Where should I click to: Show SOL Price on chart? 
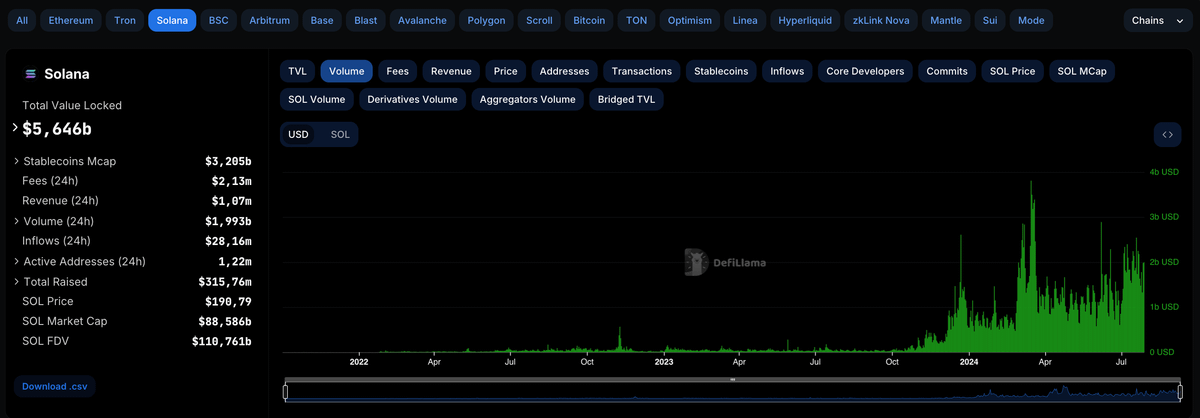pos(1013,71)
